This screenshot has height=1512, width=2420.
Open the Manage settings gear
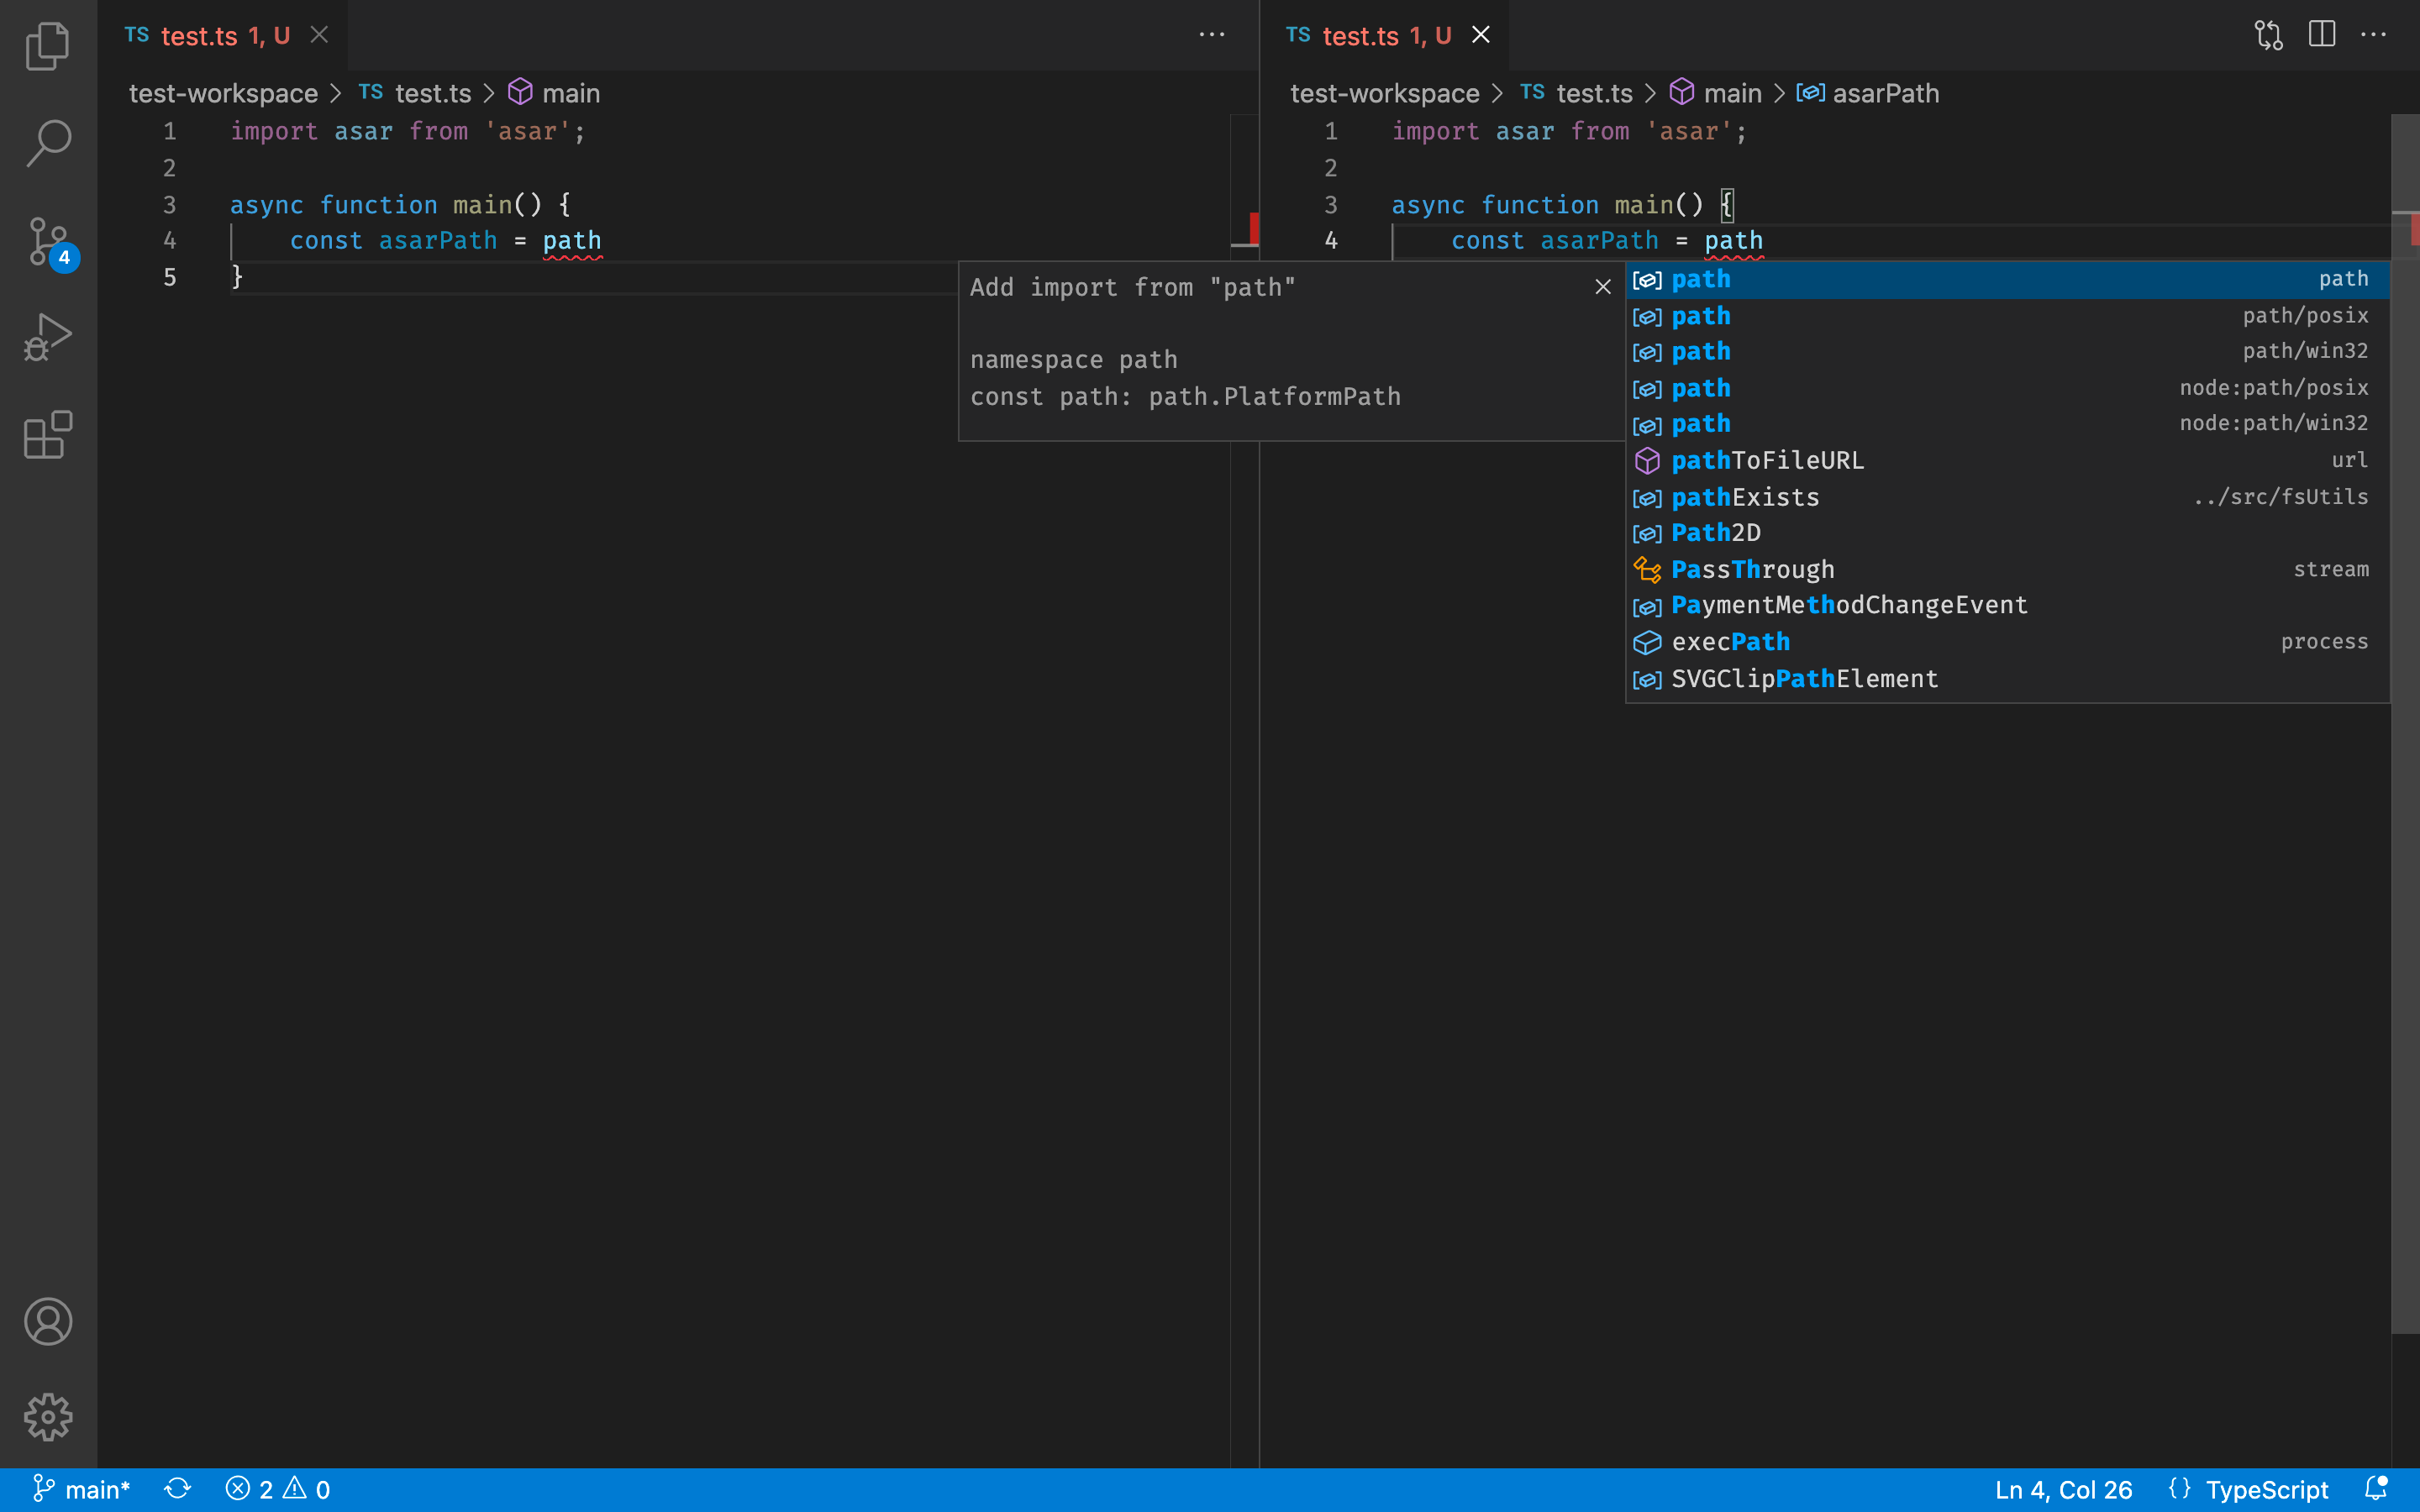point(47,1416)
